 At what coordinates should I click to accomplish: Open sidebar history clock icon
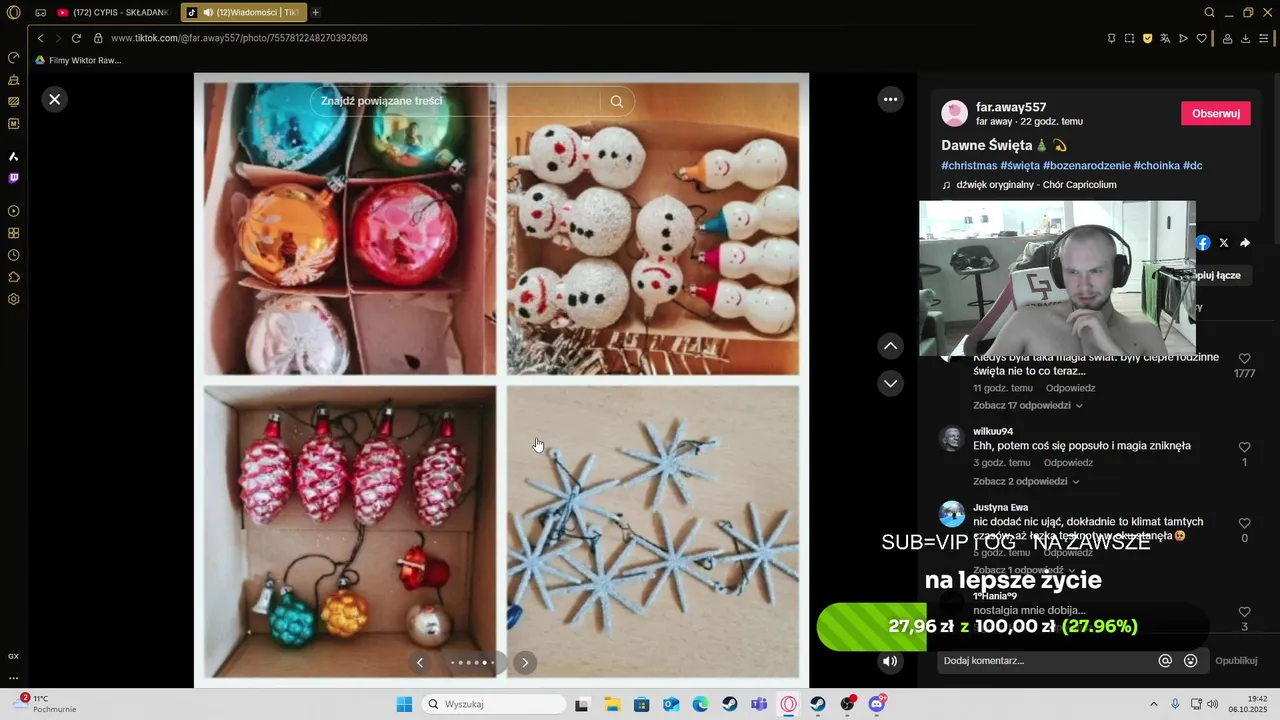[x=13, y=255]
